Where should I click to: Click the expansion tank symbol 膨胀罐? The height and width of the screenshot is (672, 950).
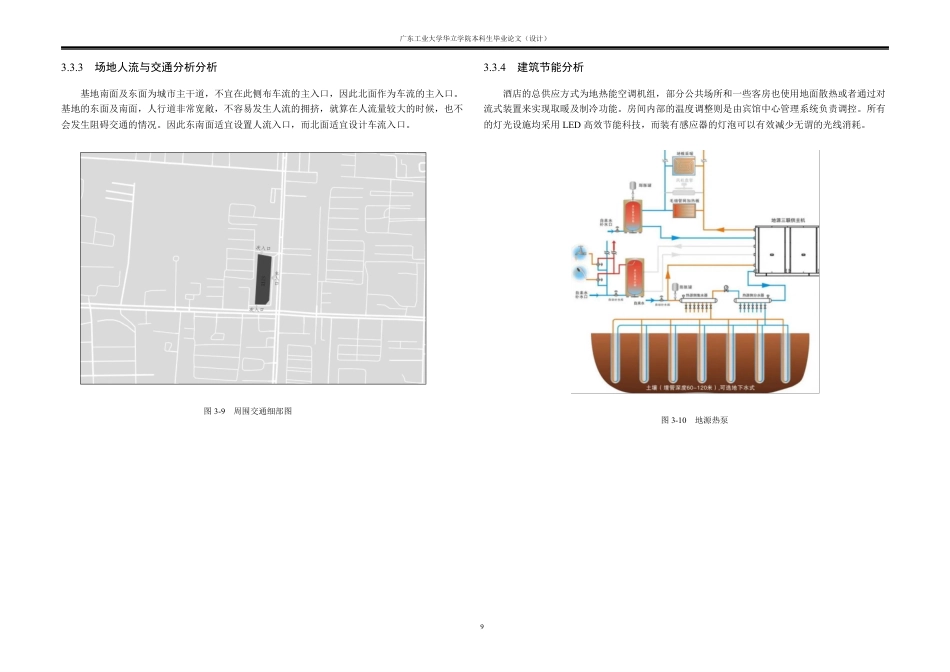click(634, 187)
